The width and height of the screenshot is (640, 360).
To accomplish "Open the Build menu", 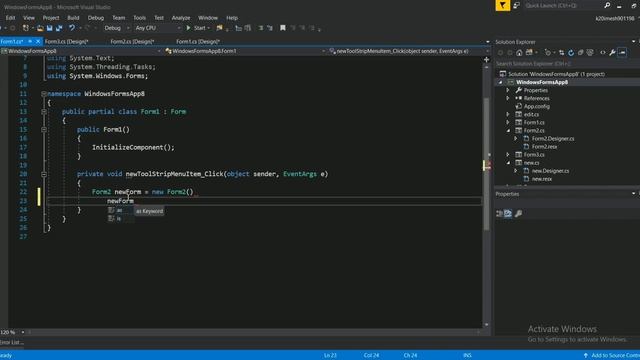I will tap(73, 18).
